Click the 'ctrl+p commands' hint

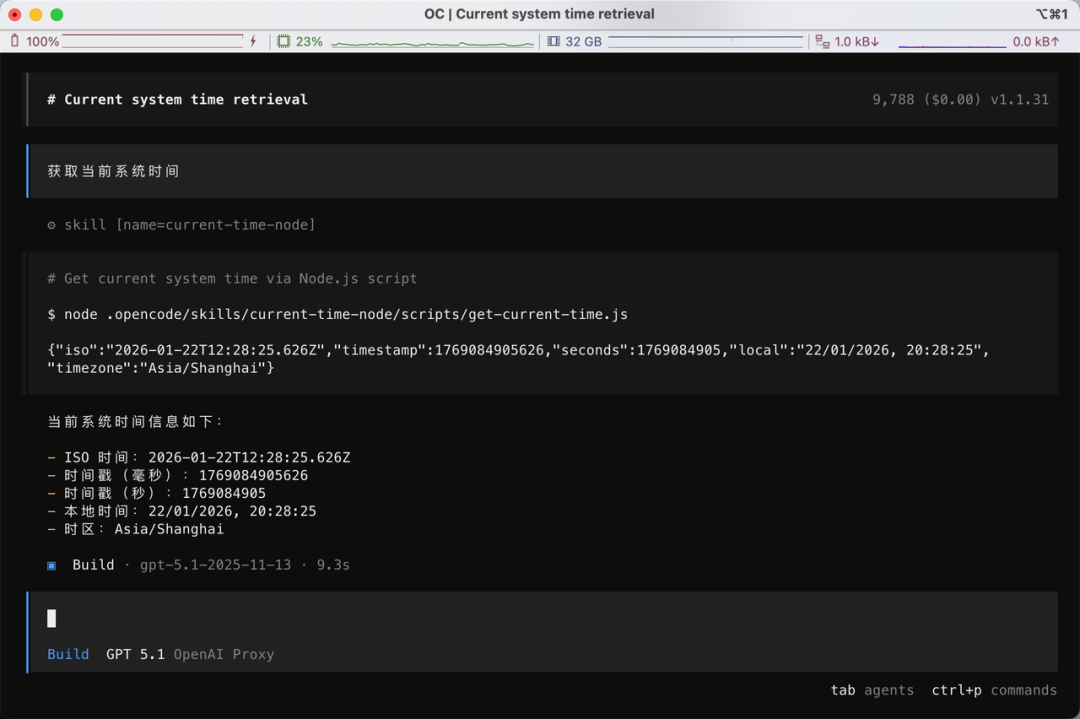993,690
